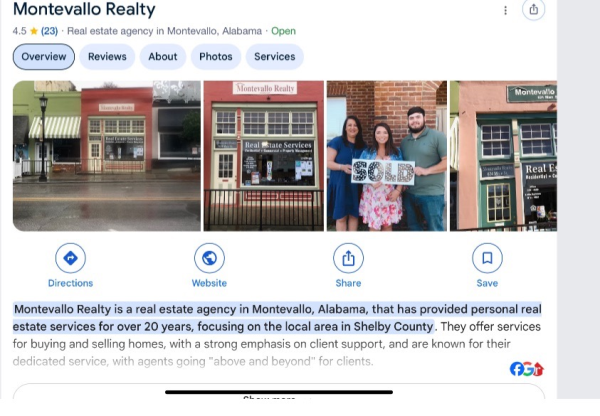Viewport: 600px width, 416px height.
Task: Open the Website globe icon
Action: [x=209, y=258]
